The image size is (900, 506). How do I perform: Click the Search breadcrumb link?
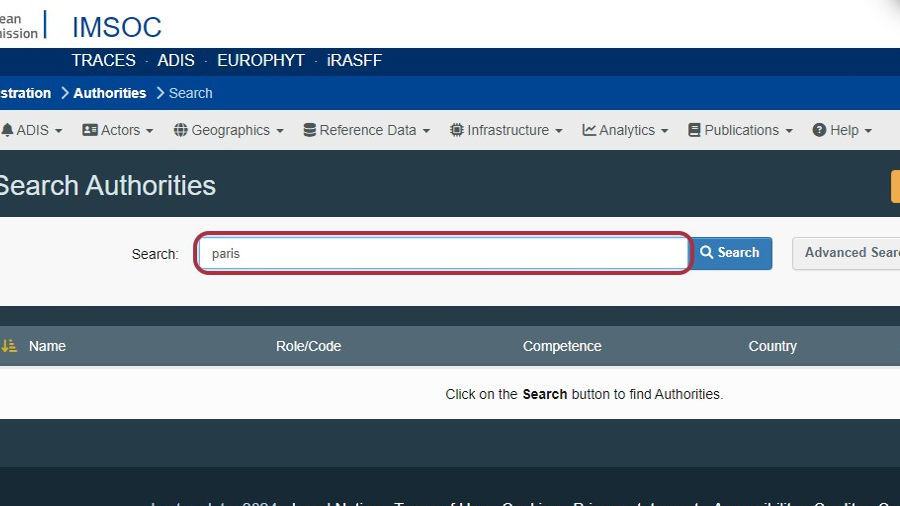pos(191,93)
